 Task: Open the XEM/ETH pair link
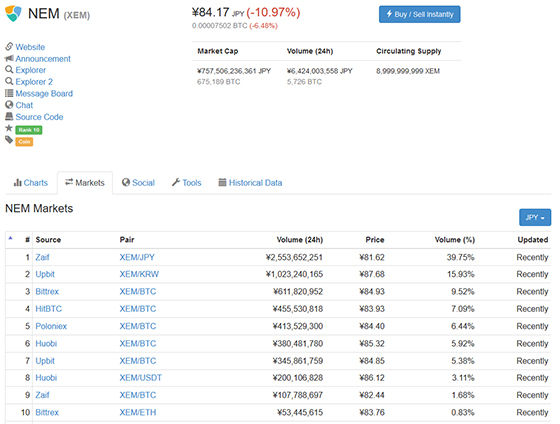coord(138,412)
